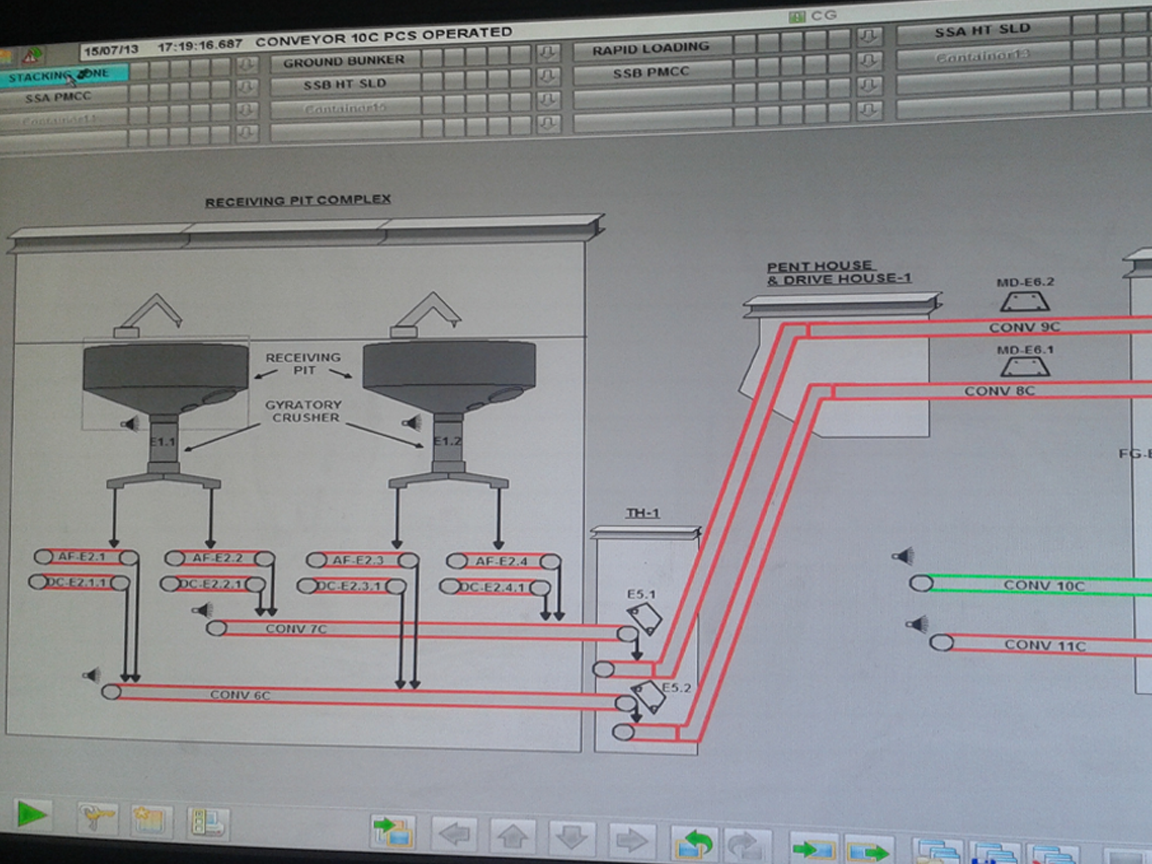This screenshot has height=864, width=1152.
Task: Click the horn icon beside CONV 10C
Action: [x=903, y=556]
